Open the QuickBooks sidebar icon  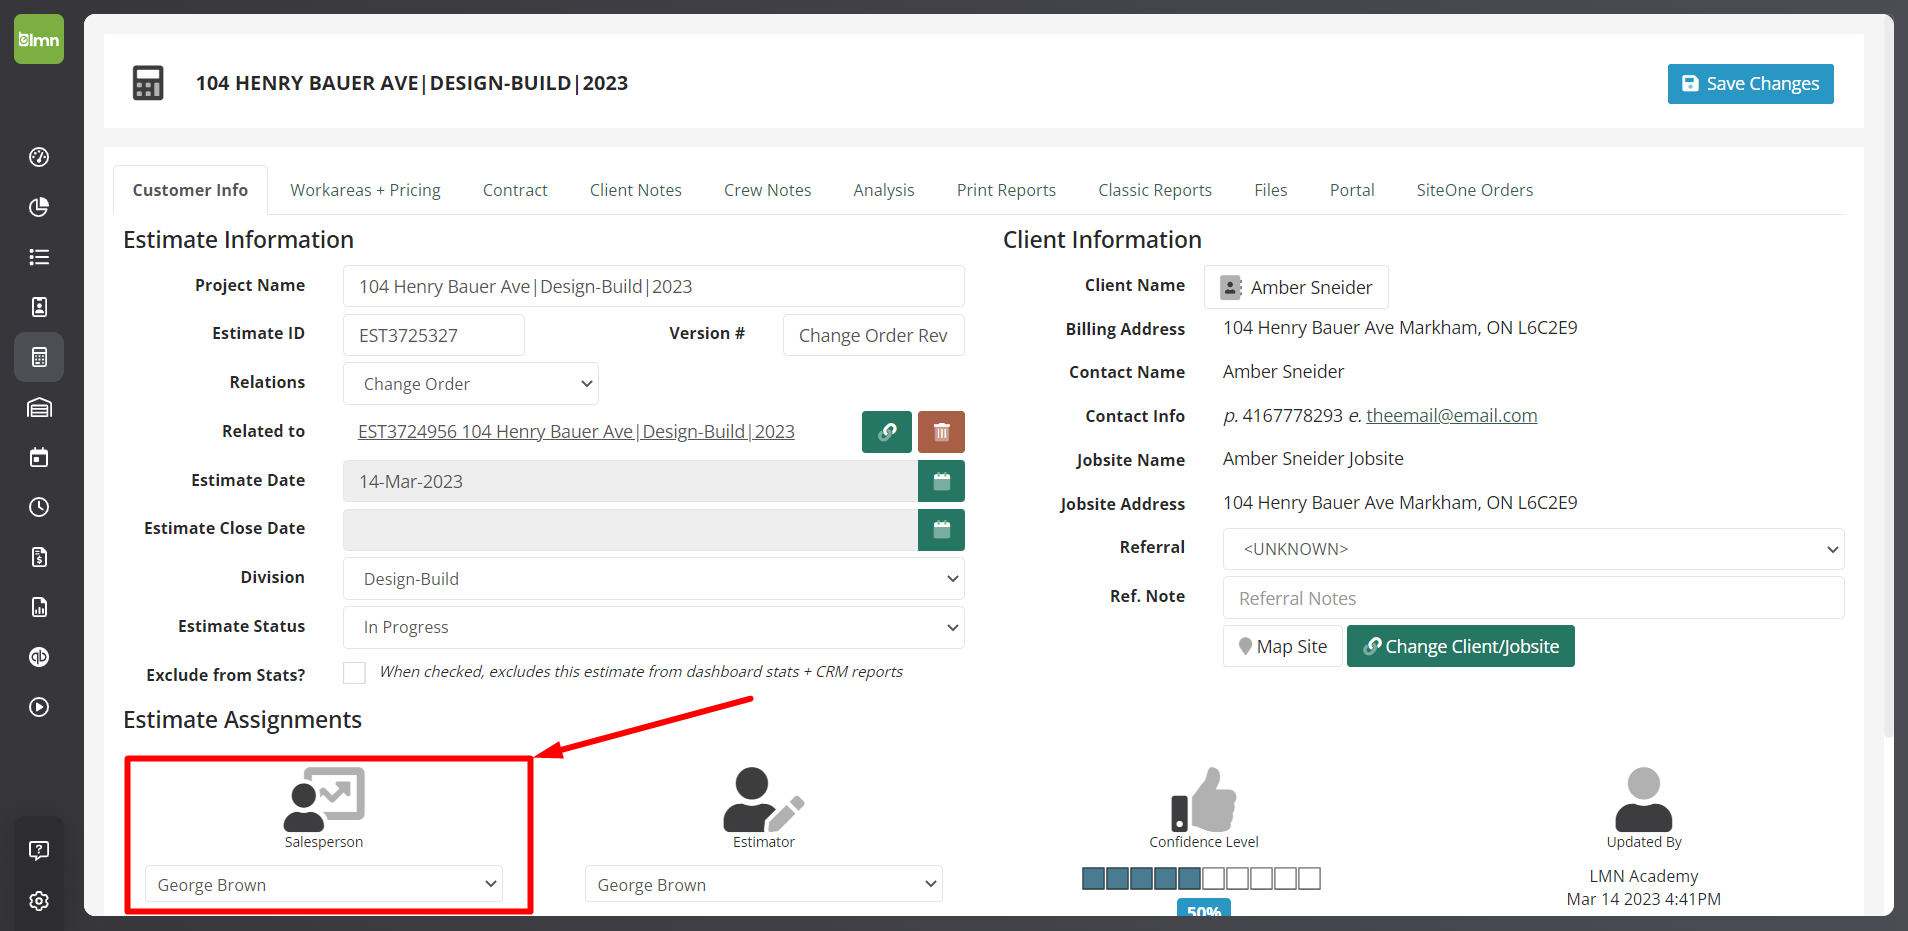pos(39,657)
